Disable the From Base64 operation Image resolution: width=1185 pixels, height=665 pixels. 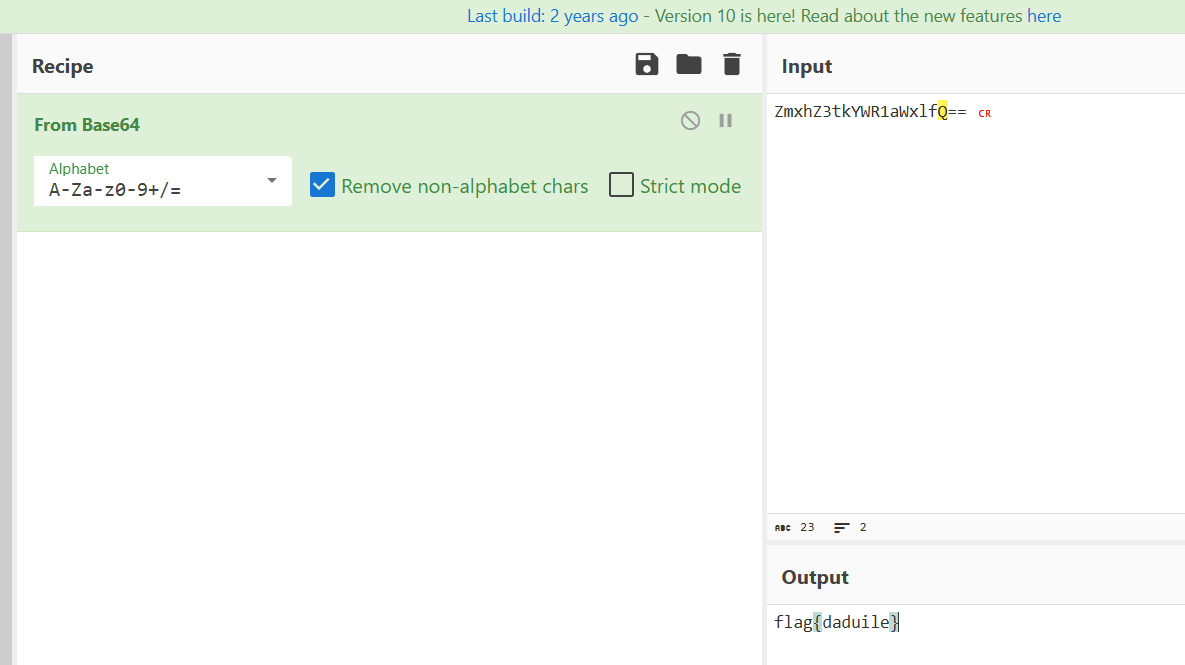coord(690,120)
